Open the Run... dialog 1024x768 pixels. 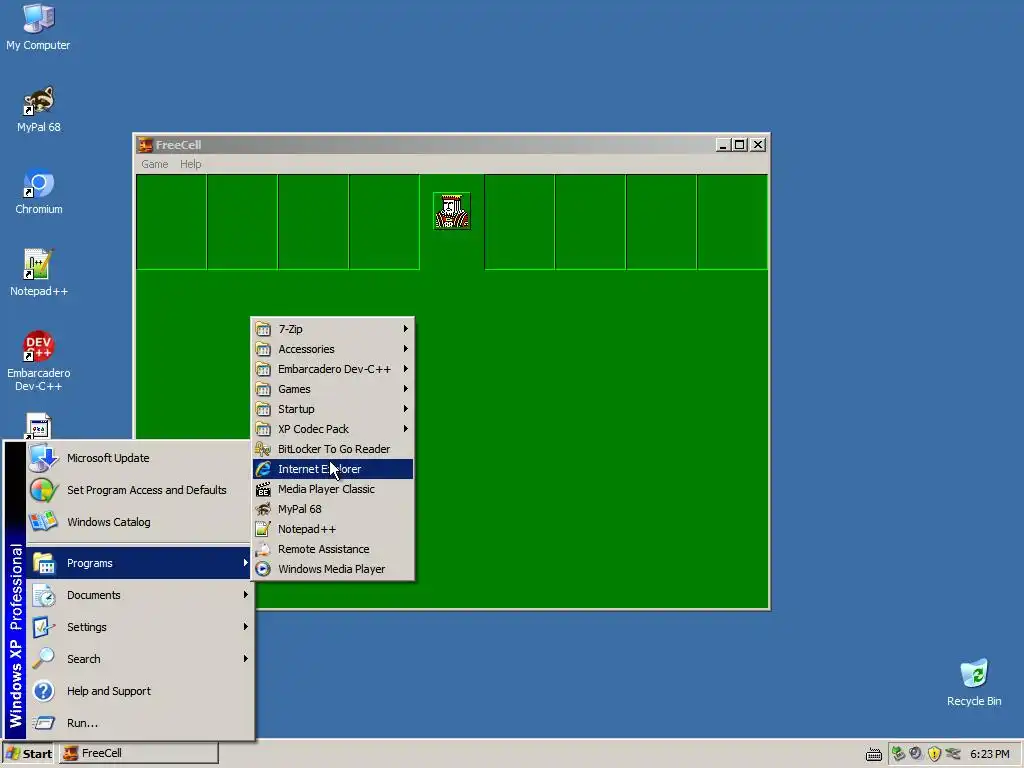(x=139, y=723)
